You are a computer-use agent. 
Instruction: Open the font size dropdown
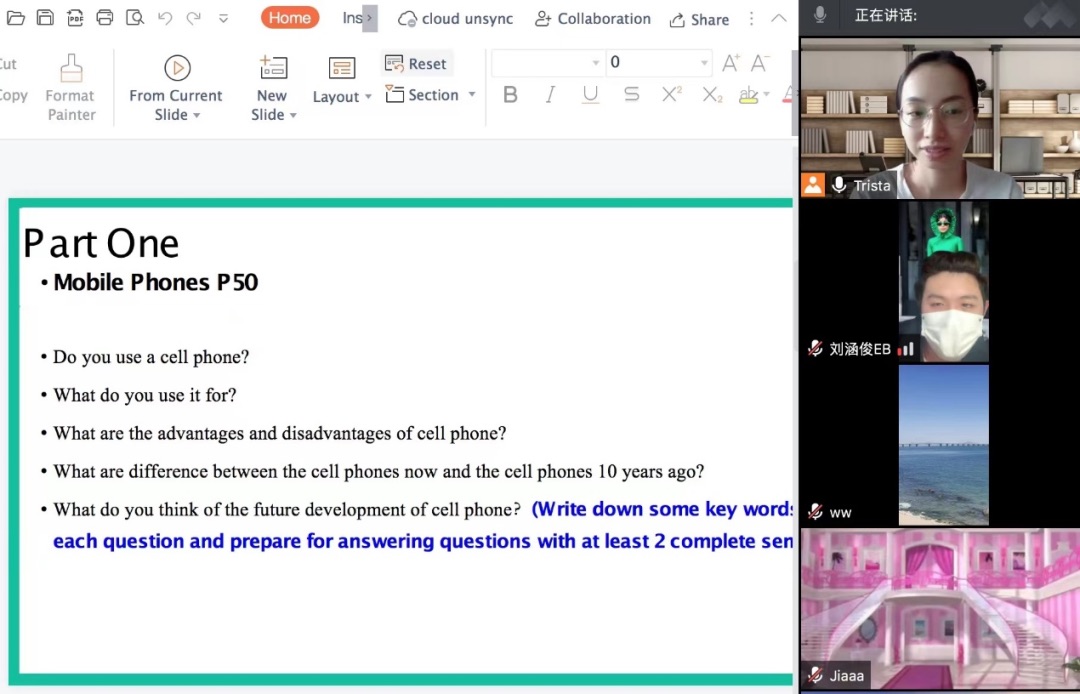(x=705, y=63)
